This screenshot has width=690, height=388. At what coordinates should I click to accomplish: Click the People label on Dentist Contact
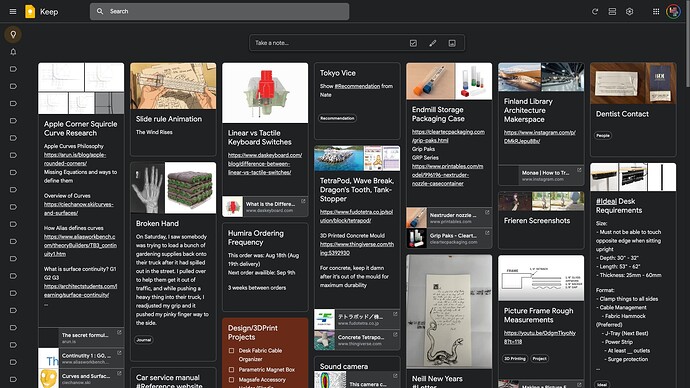click(x=602, y=135)
